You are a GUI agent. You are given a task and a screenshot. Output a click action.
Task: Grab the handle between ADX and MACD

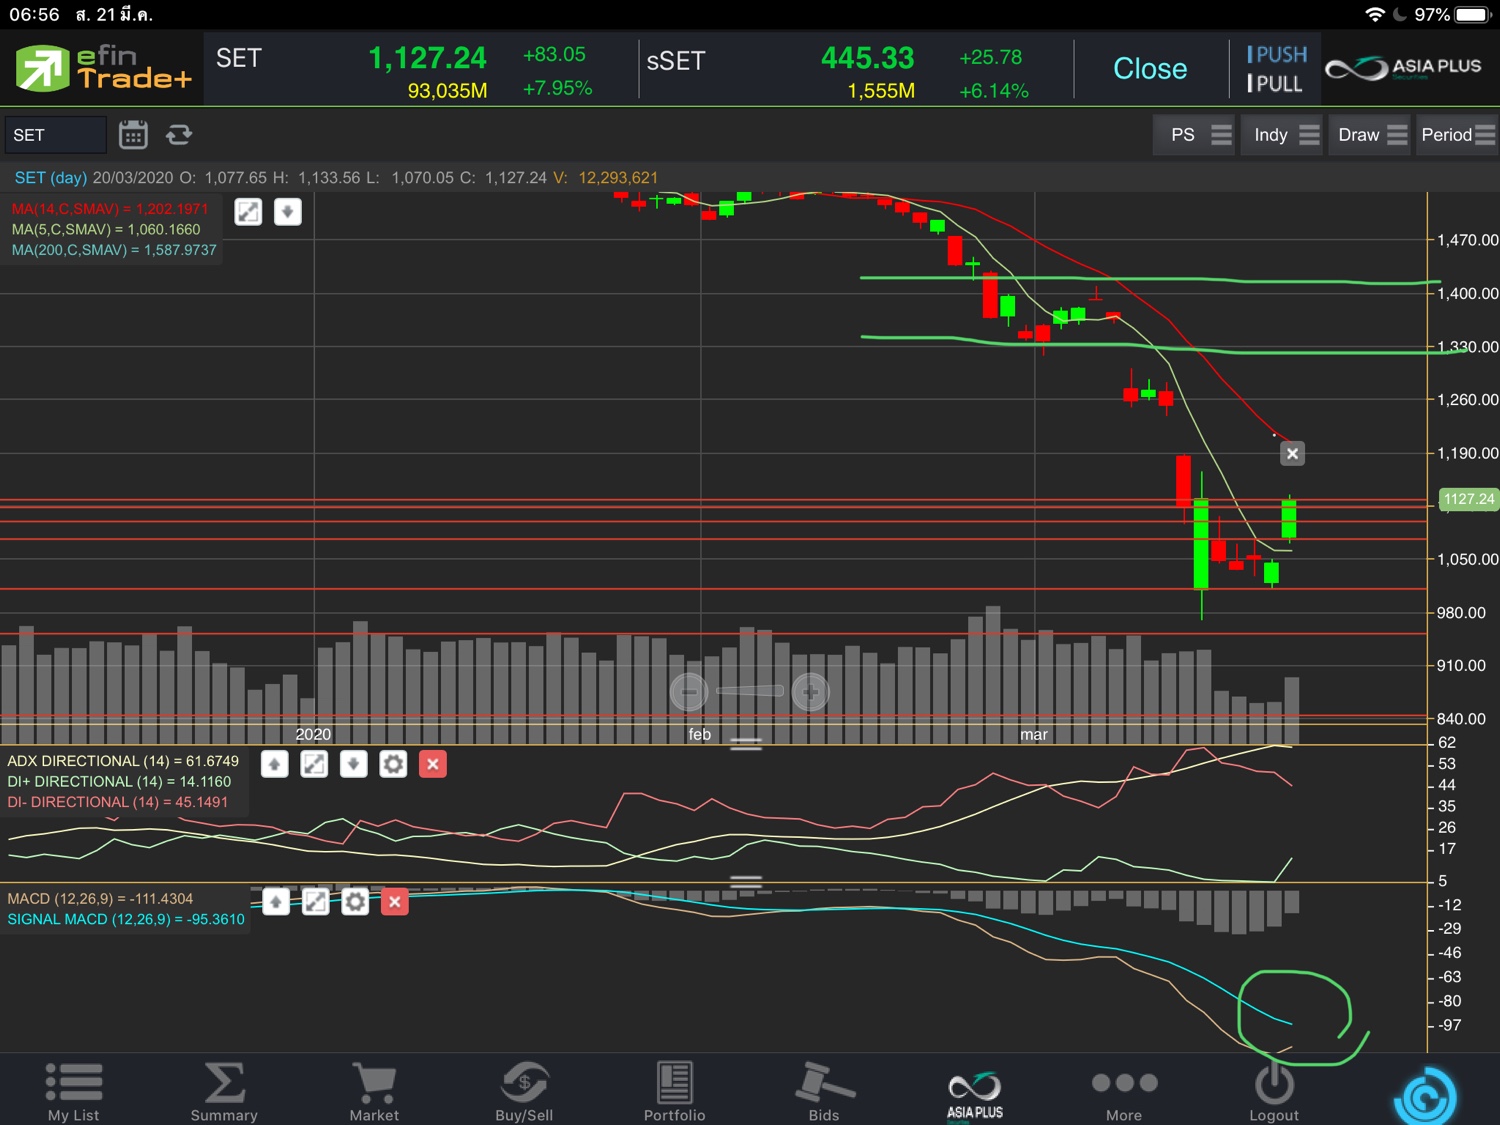coord(746,881)
